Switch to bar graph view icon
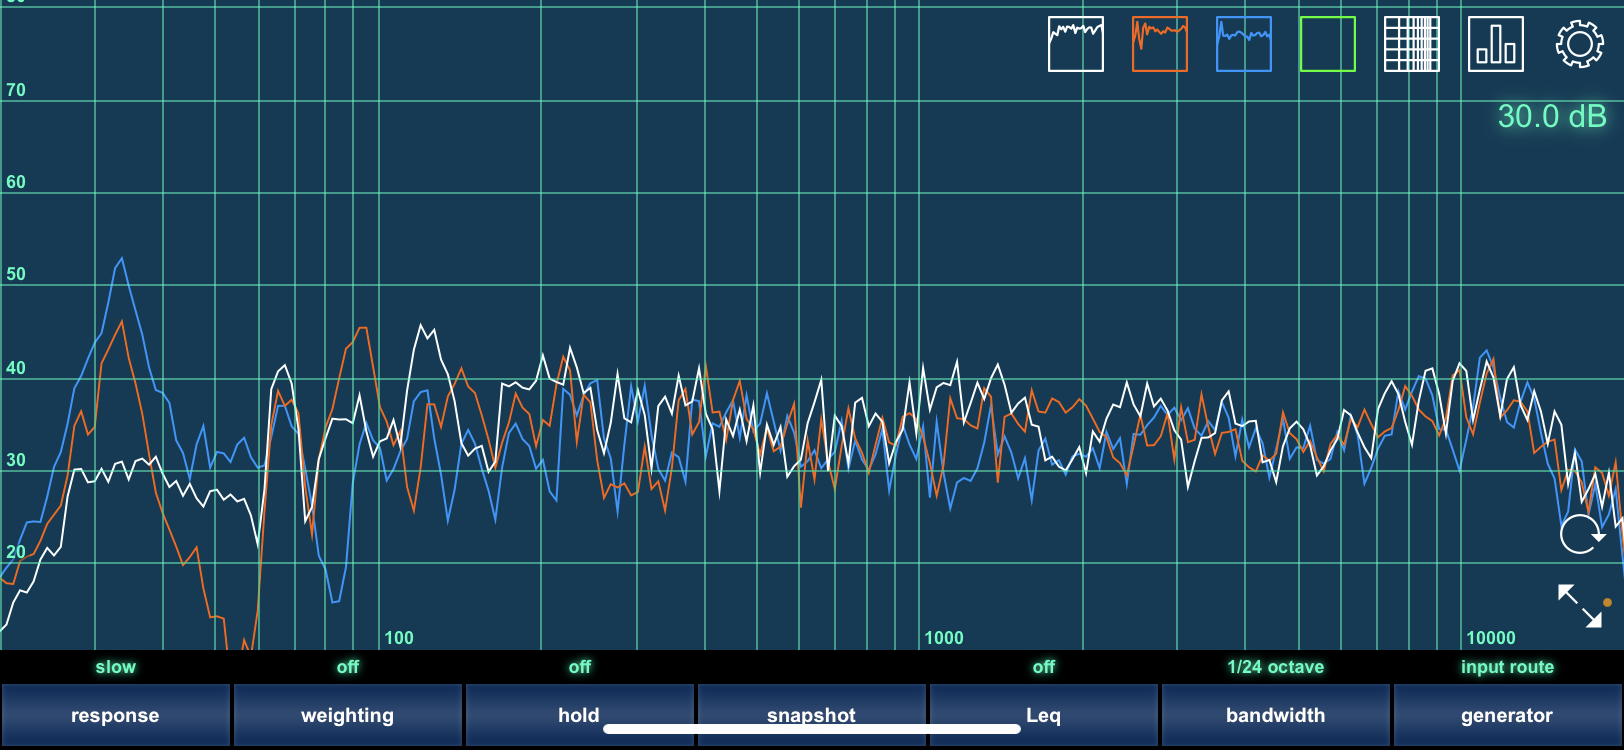The width and height of the screenshot is (1624, 750). [1495, 44]
